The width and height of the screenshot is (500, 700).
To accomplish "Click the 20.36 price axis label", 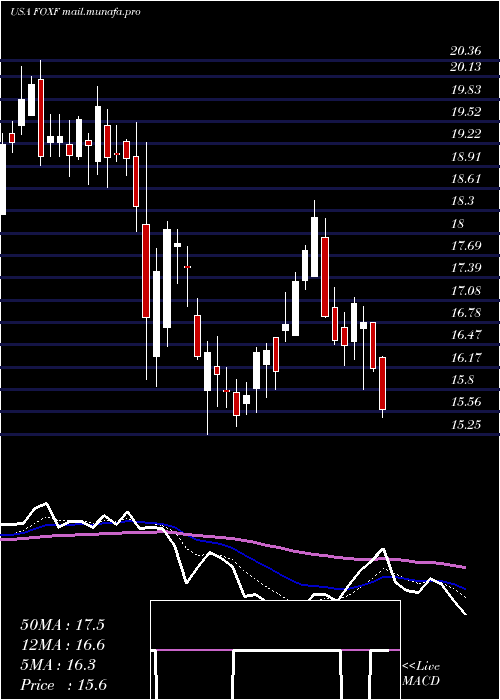I will pyautogui.click(x=466, y=51).
